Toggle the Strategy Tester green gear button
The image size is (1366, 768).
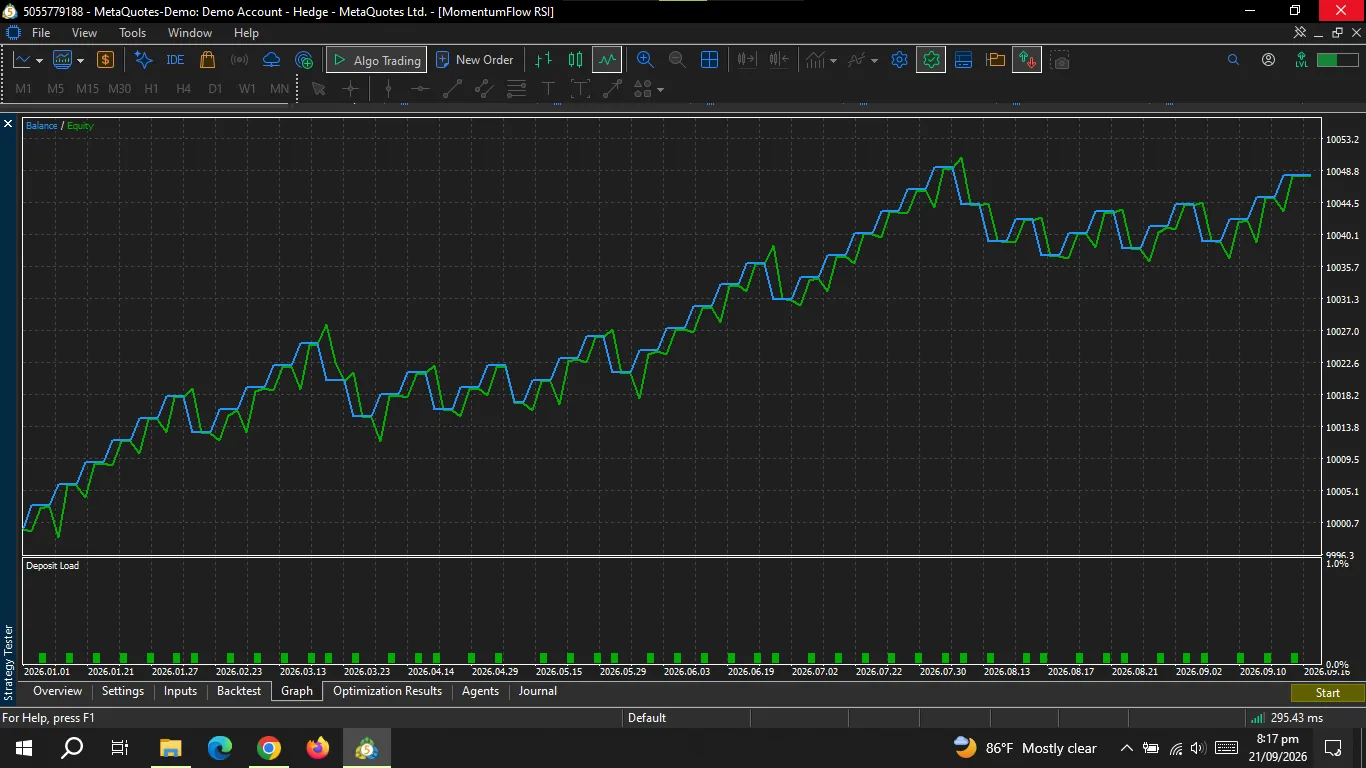[x=931, y=60]
